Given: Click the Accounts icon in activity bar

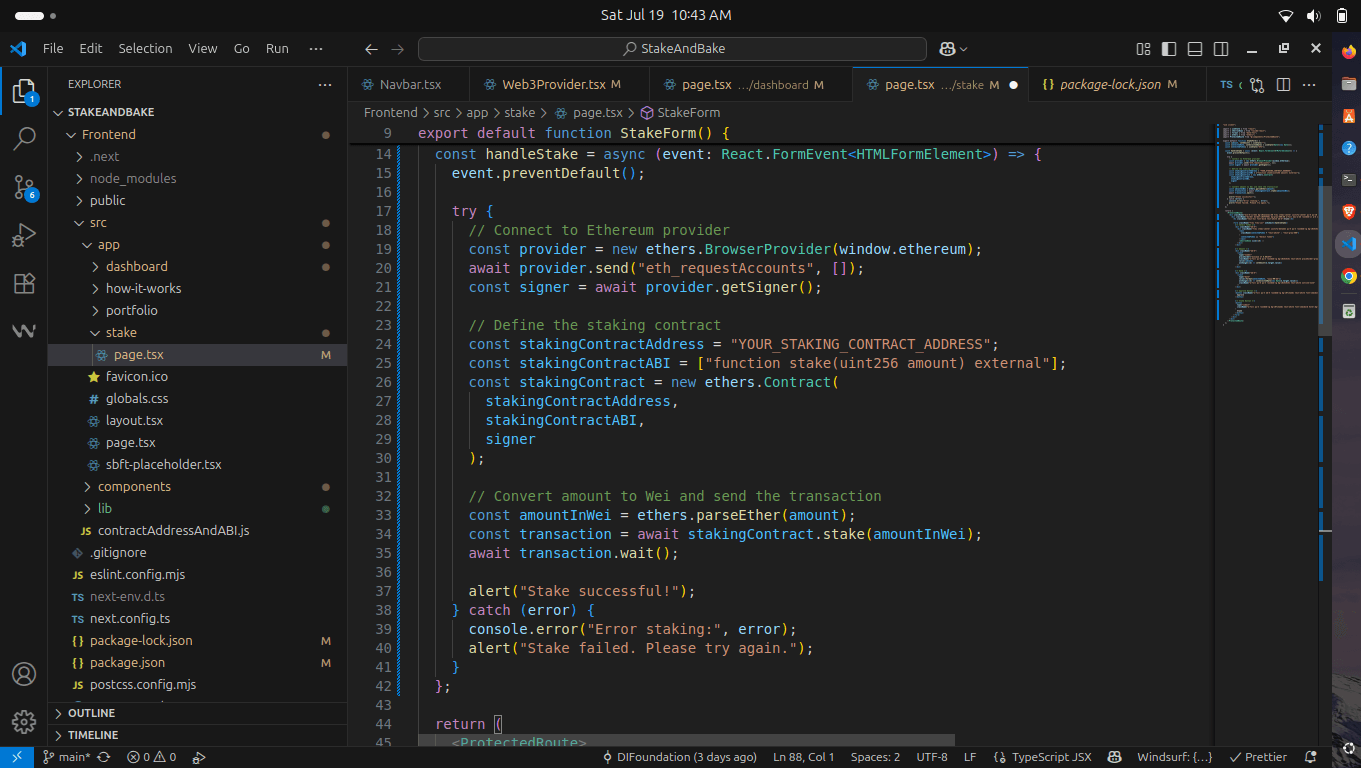Looking at the screenshot, I should tap(24, 674).
